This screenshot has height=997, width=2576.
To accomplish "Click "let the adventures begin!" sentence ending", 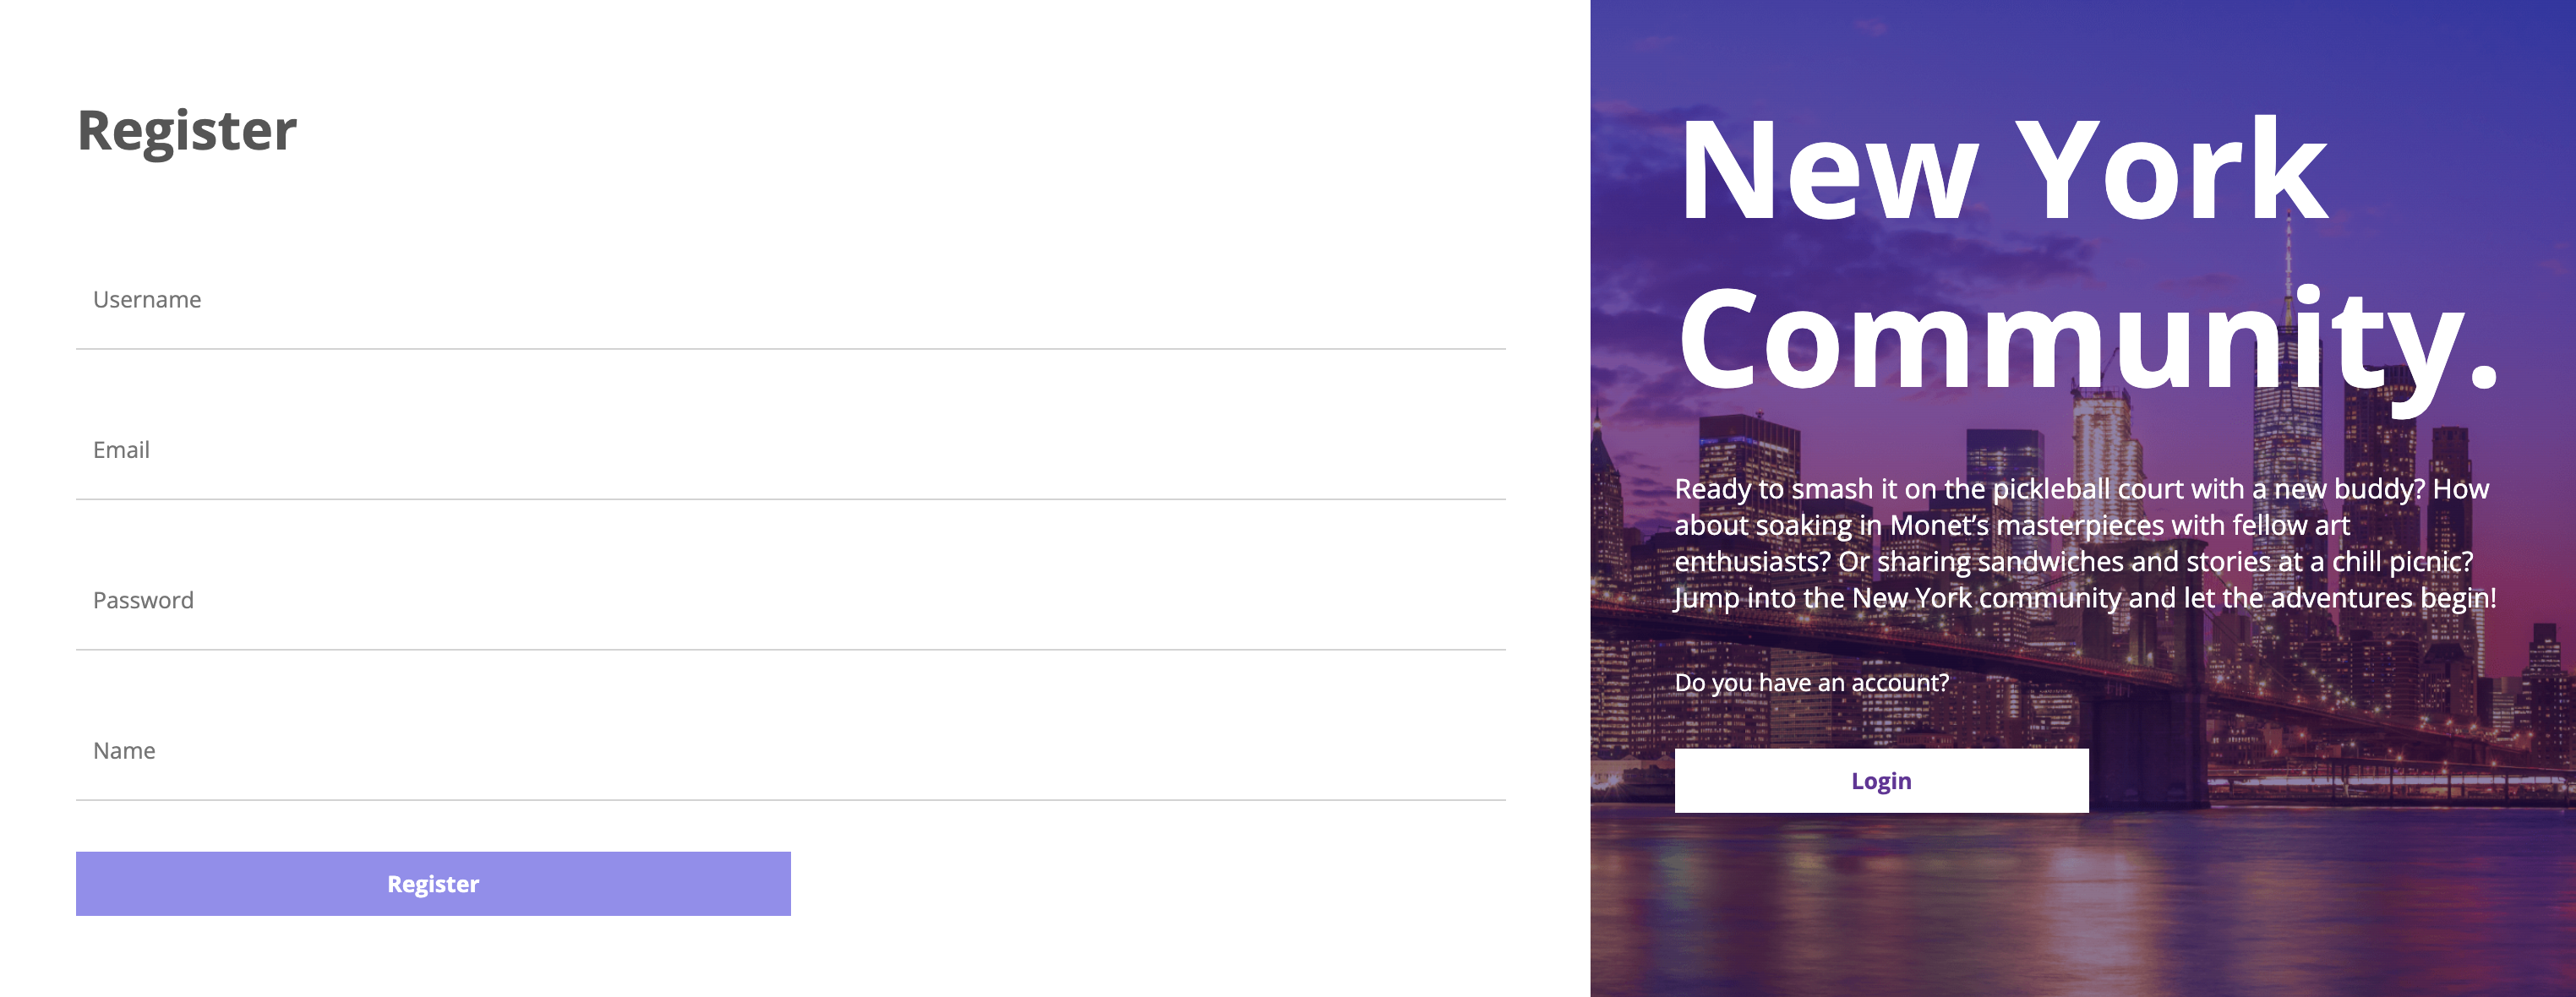I will tap(2340, 598).
